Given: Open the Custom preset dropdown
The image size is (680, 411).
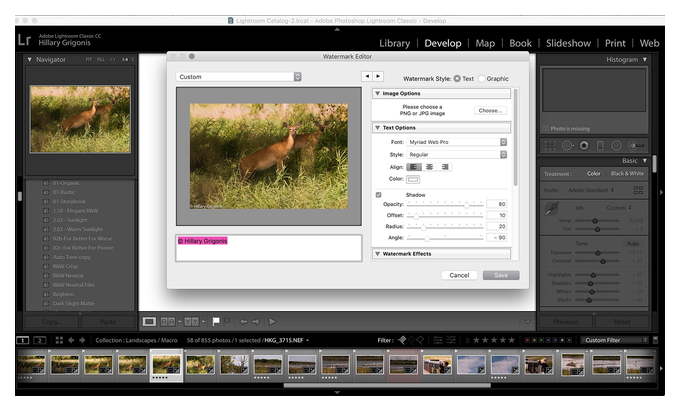Looking at the screenshot, I should coord(239,77).
